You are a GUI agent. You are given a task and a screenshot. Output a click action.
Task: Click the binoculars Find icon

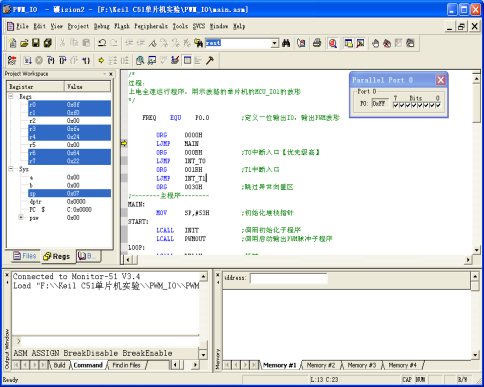pos(286,43)
